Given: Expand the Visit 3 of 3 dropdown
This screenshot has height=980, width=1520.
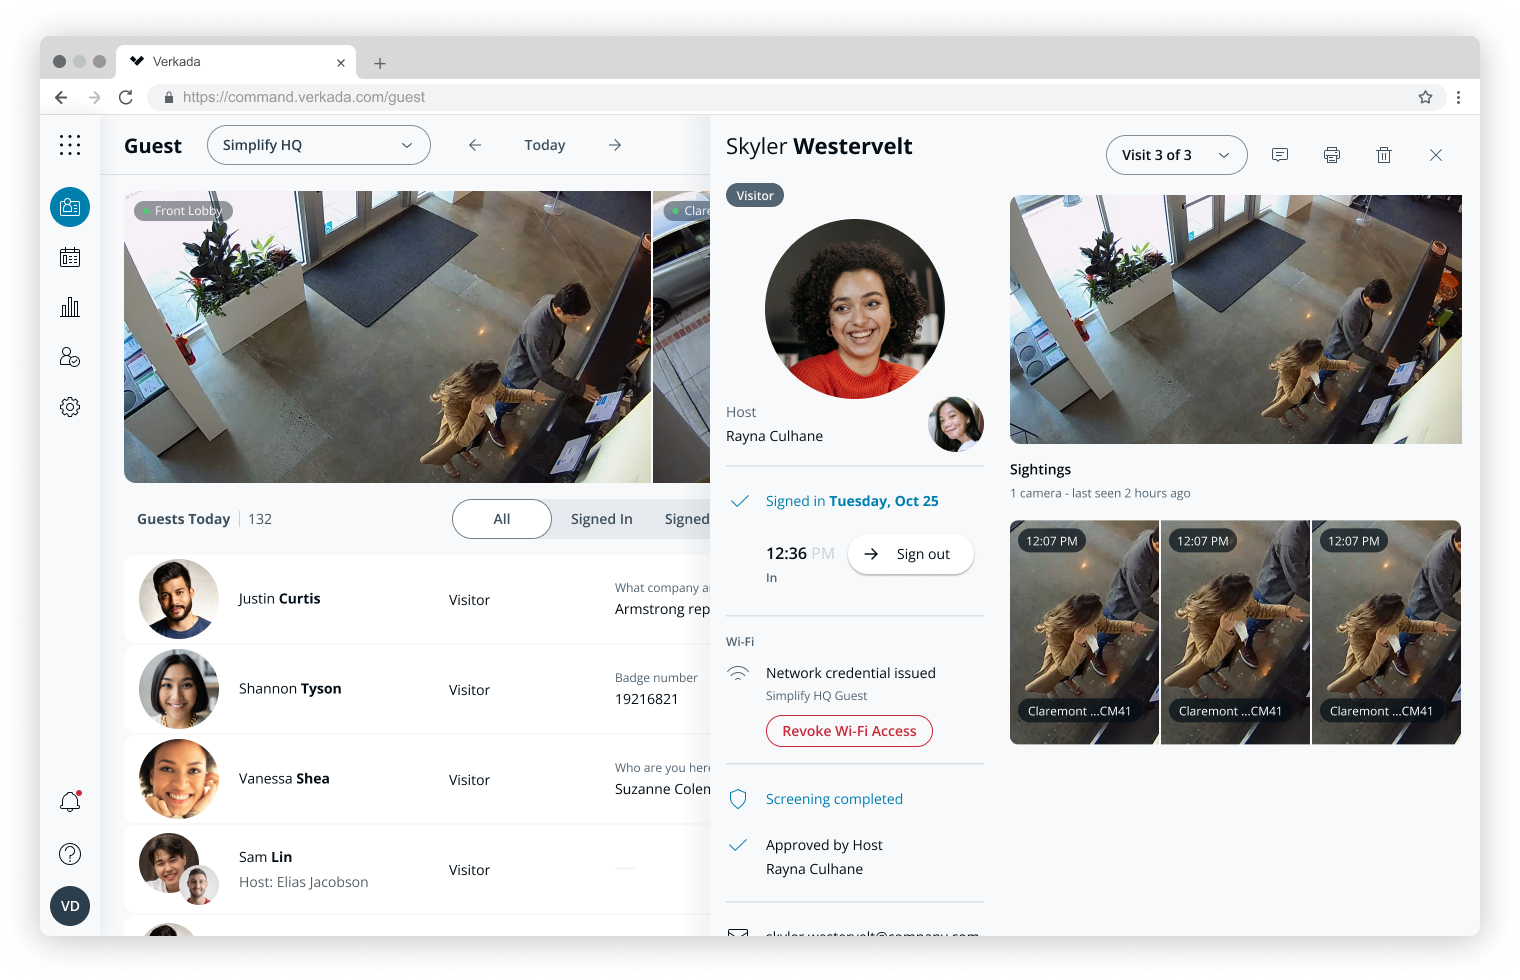Looking at the screenshot, I should 1176,155.
